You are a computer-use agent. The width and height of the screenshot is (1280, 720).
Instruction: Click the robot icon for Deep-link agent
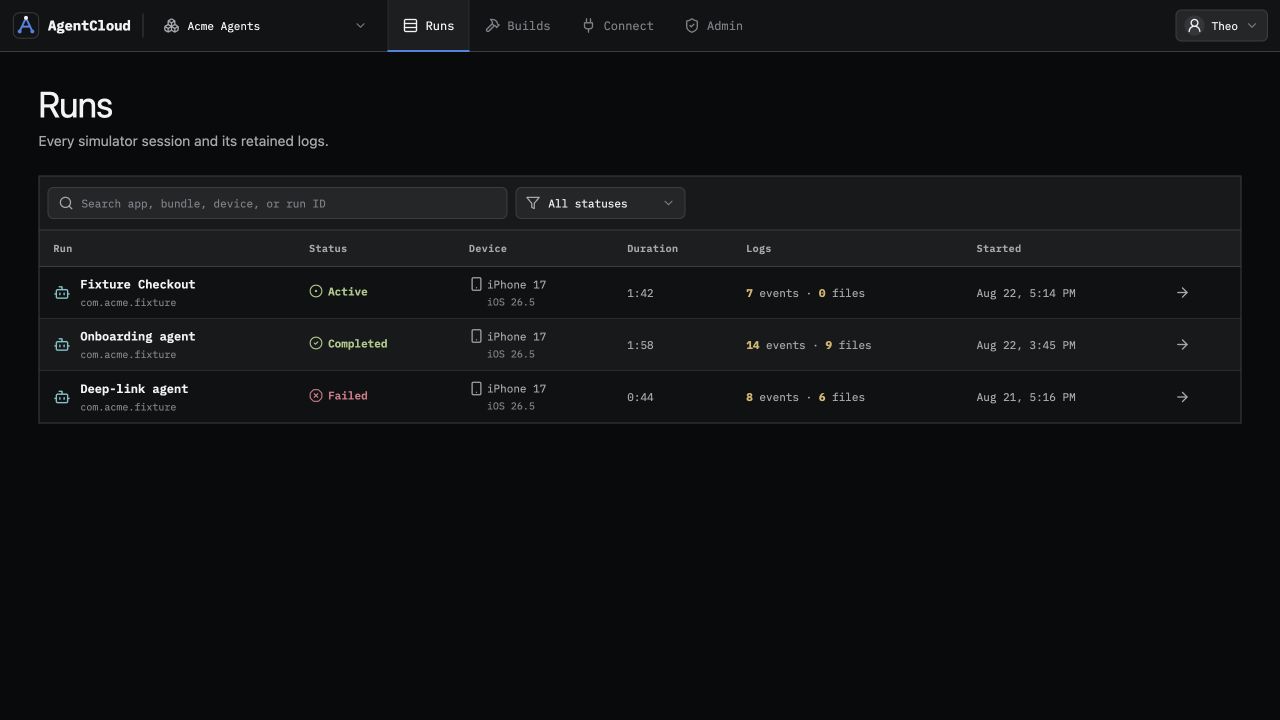[x=62, y=397]
